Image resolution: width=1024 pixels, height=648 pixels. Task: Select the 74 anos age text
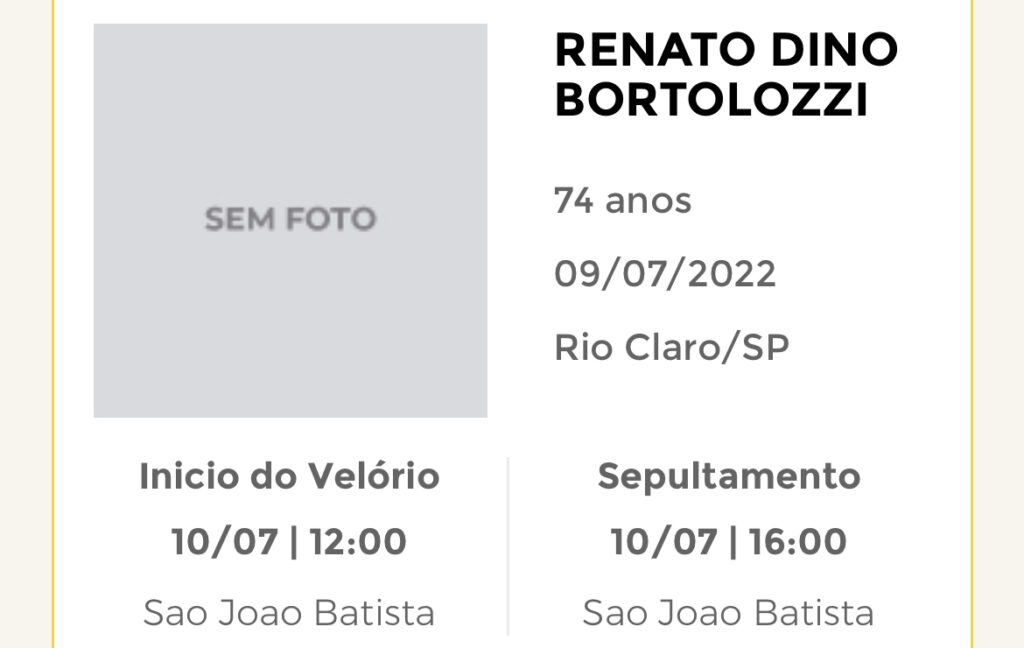click(622, 201)
